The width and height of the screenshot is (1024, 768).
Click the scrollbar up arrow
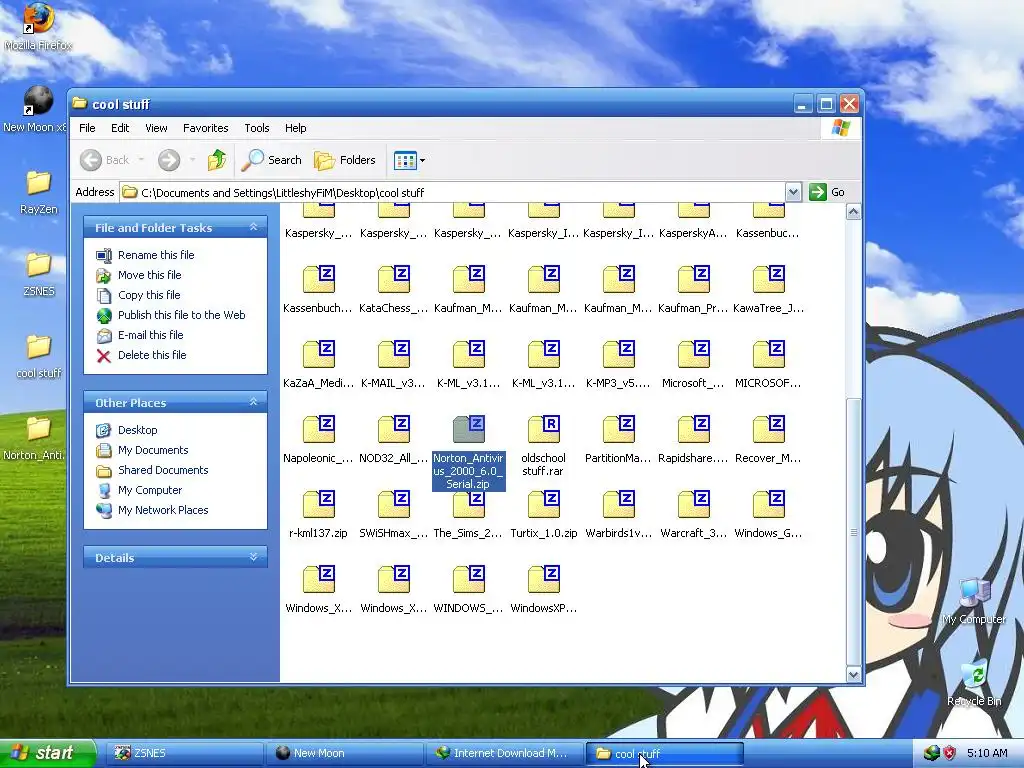pos(853,212)
